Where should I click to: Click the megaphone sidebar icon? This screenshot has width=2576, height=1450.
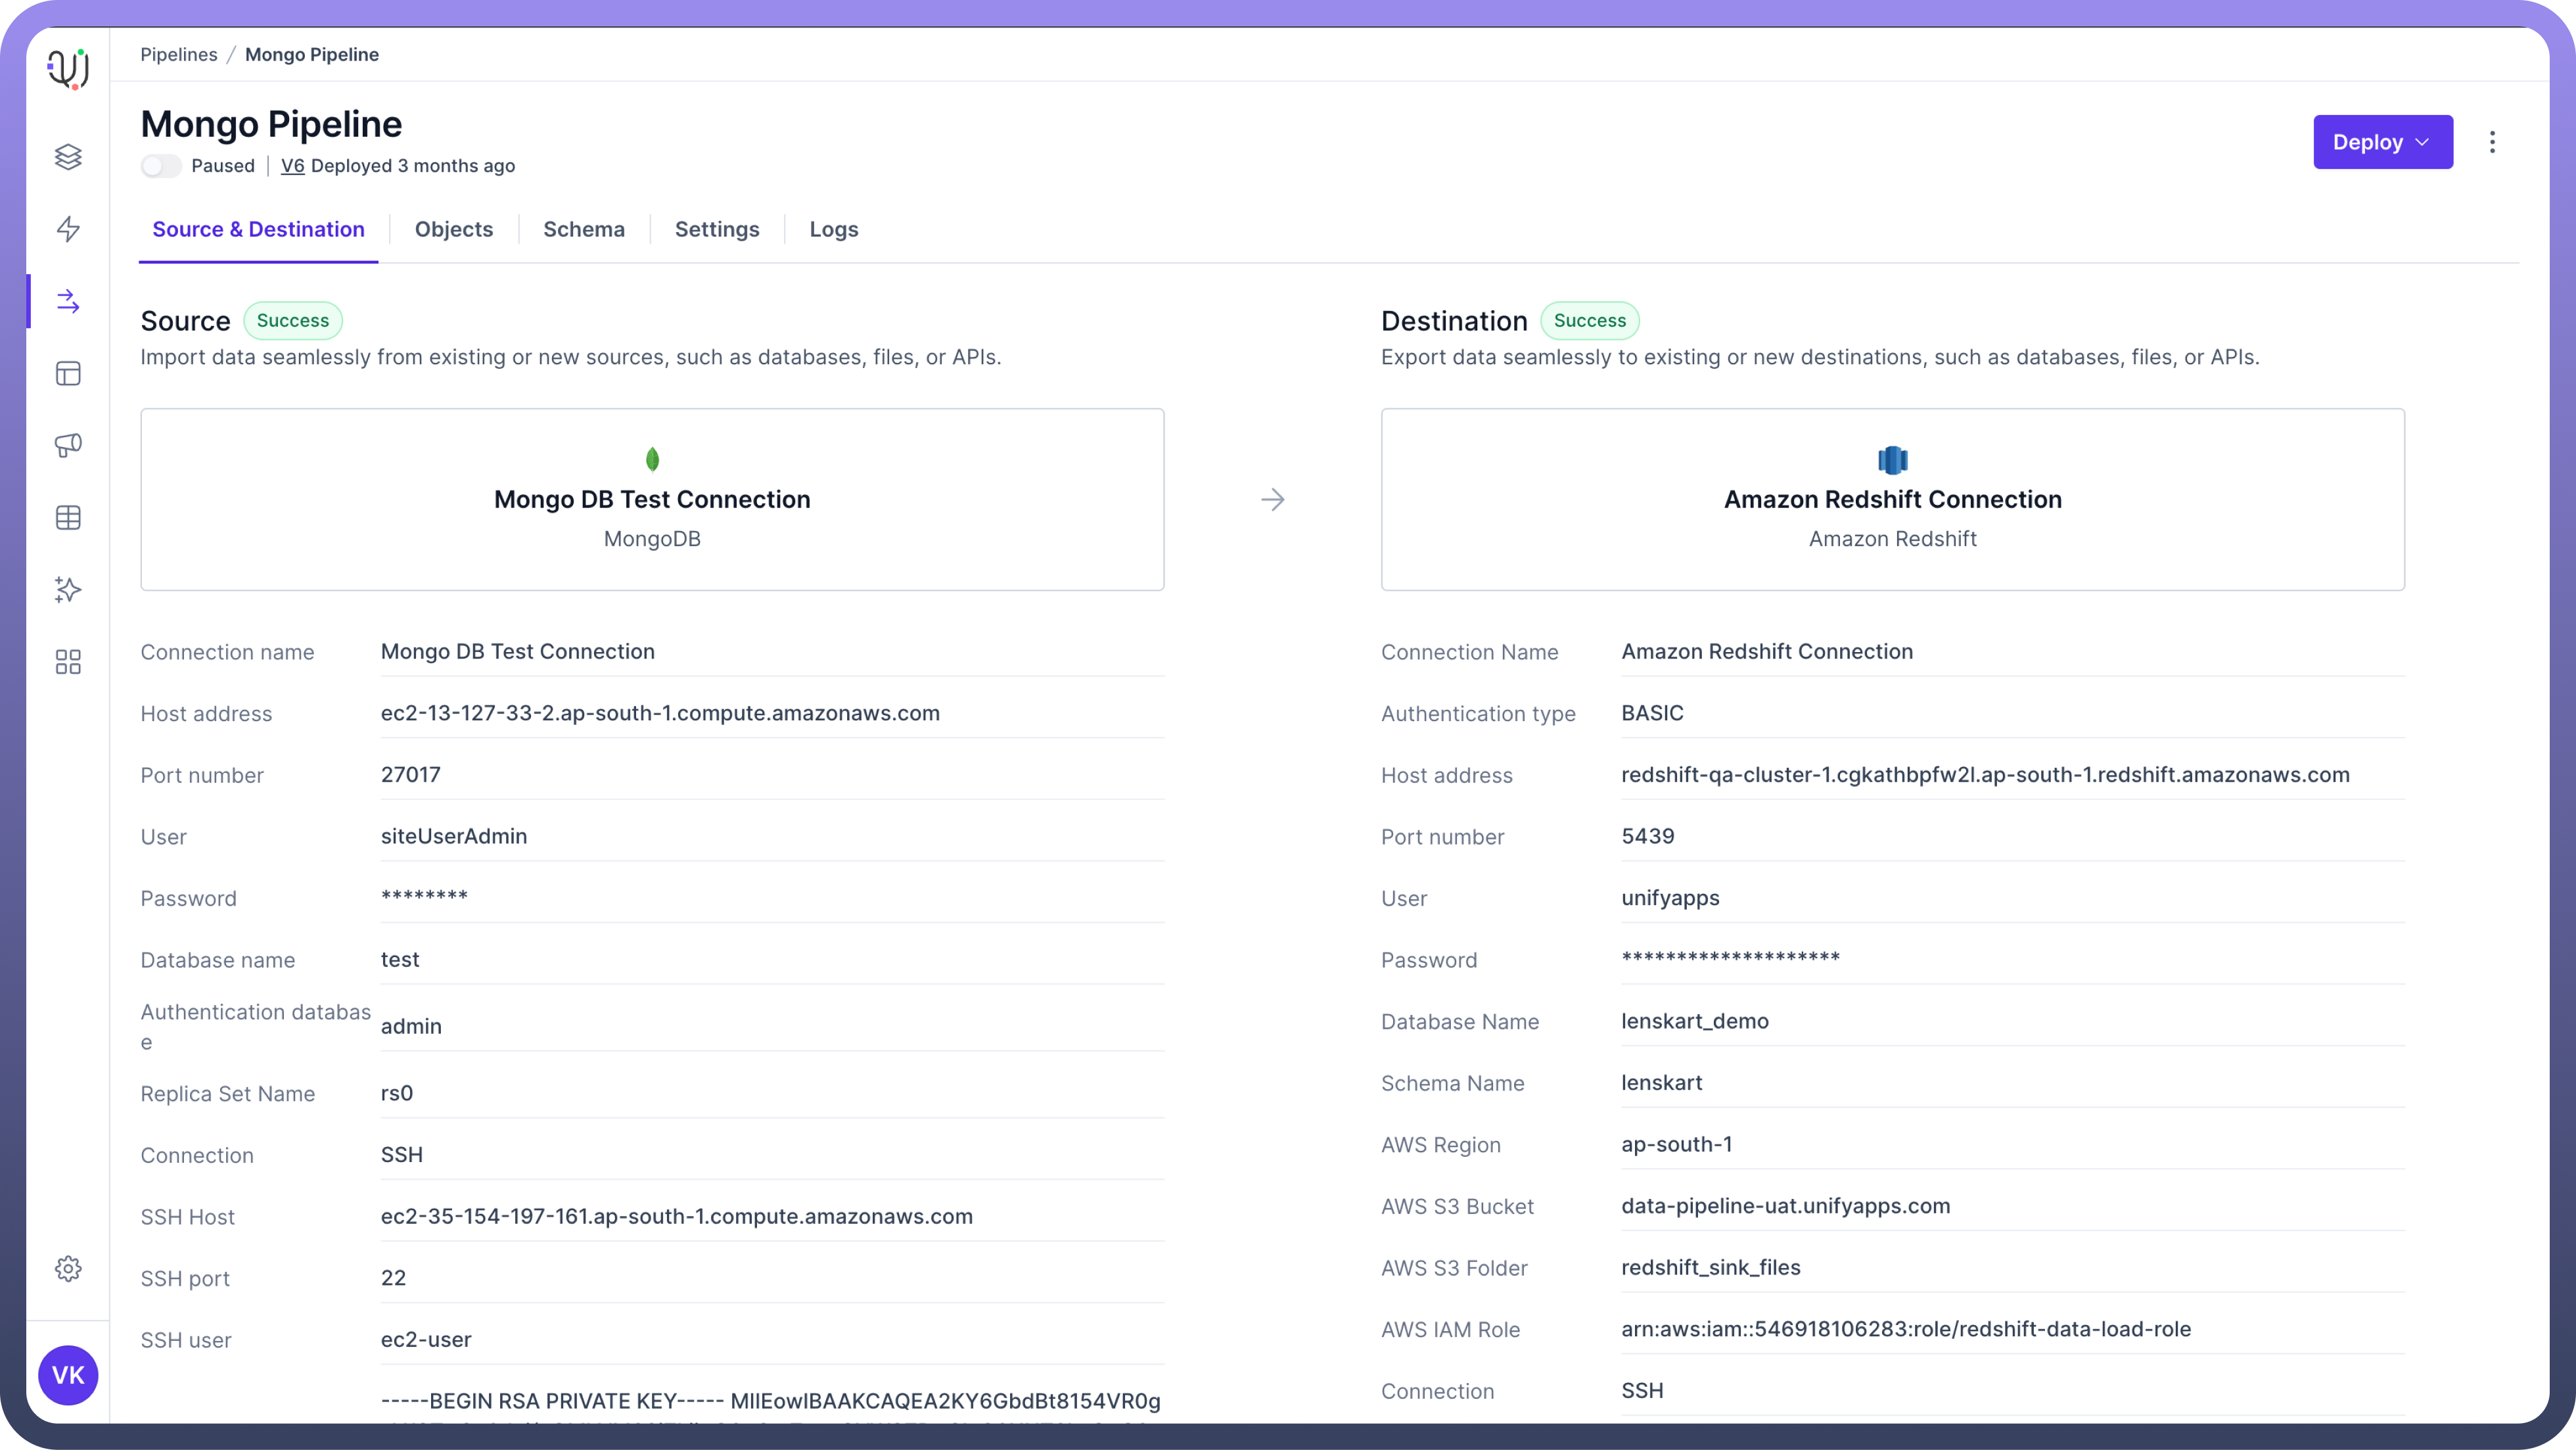tap(68, 445)
